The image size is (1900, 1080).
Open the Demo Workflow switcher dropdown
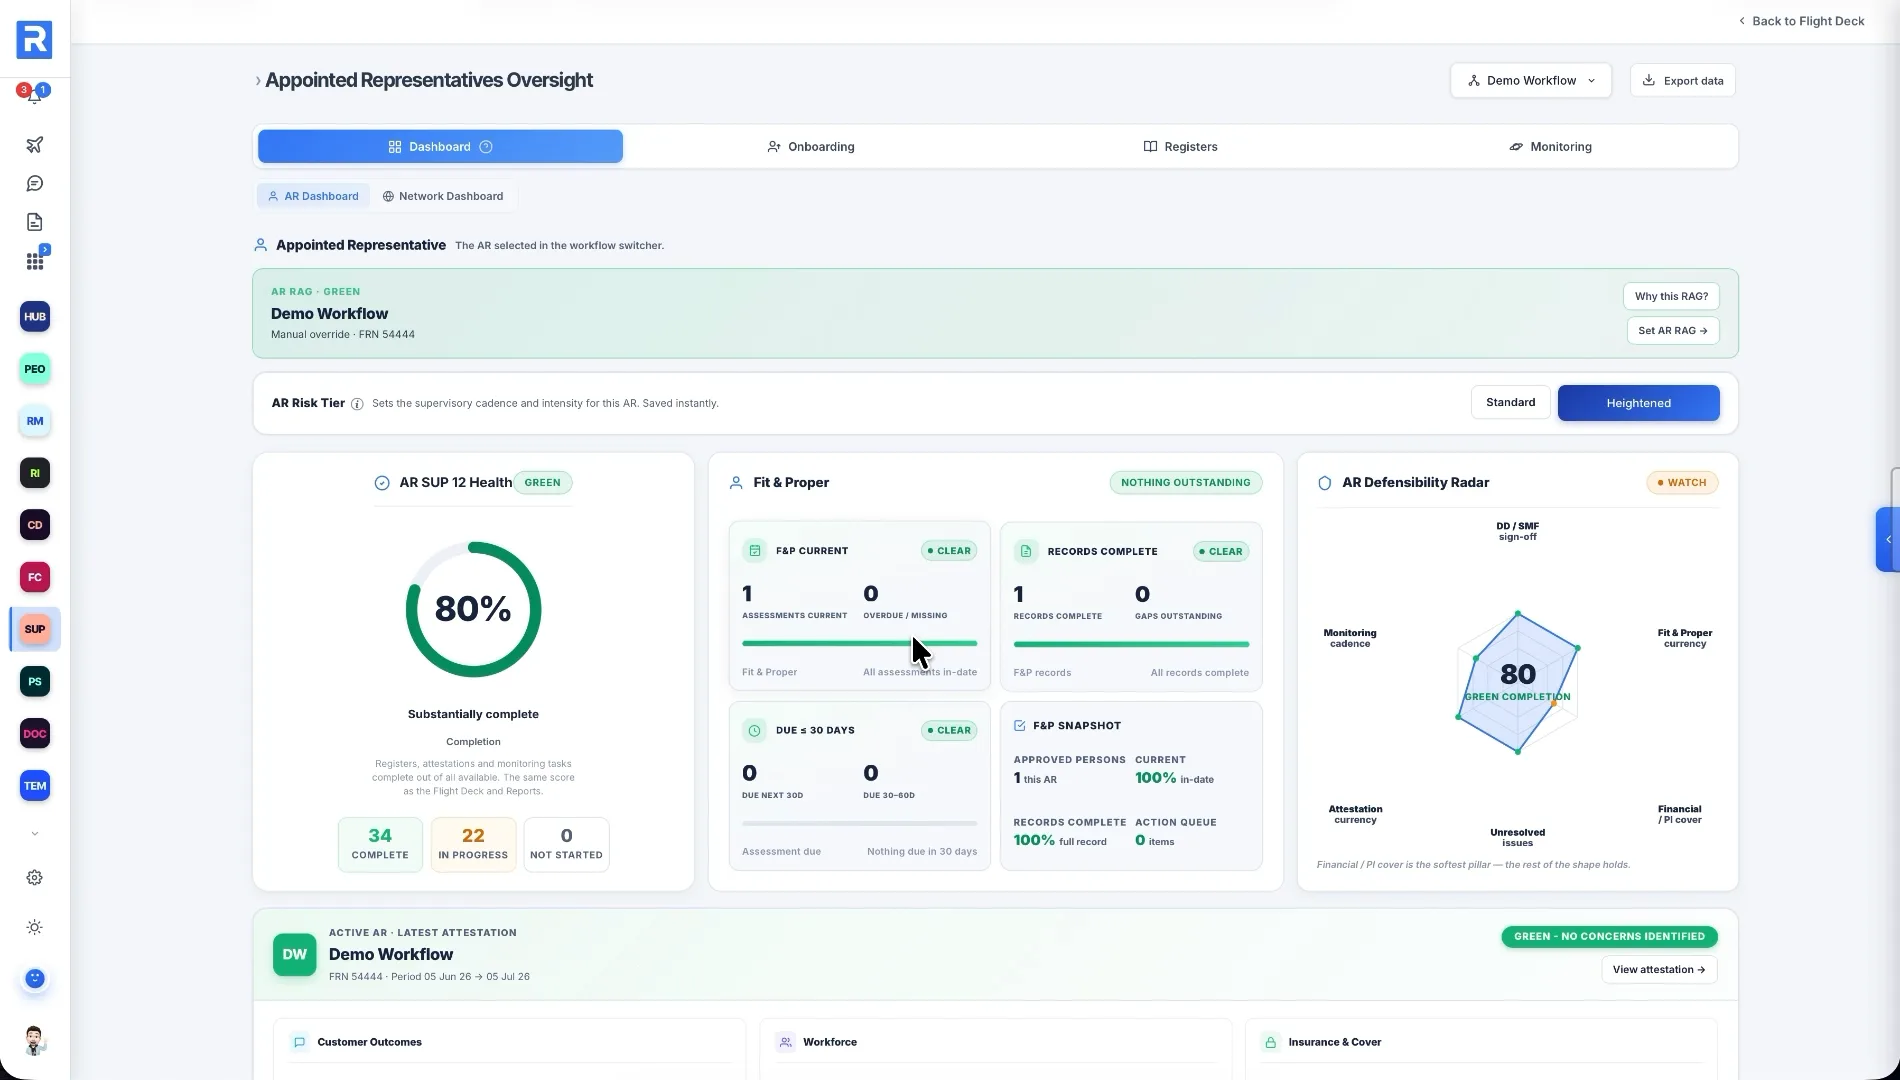(1530, 80)
